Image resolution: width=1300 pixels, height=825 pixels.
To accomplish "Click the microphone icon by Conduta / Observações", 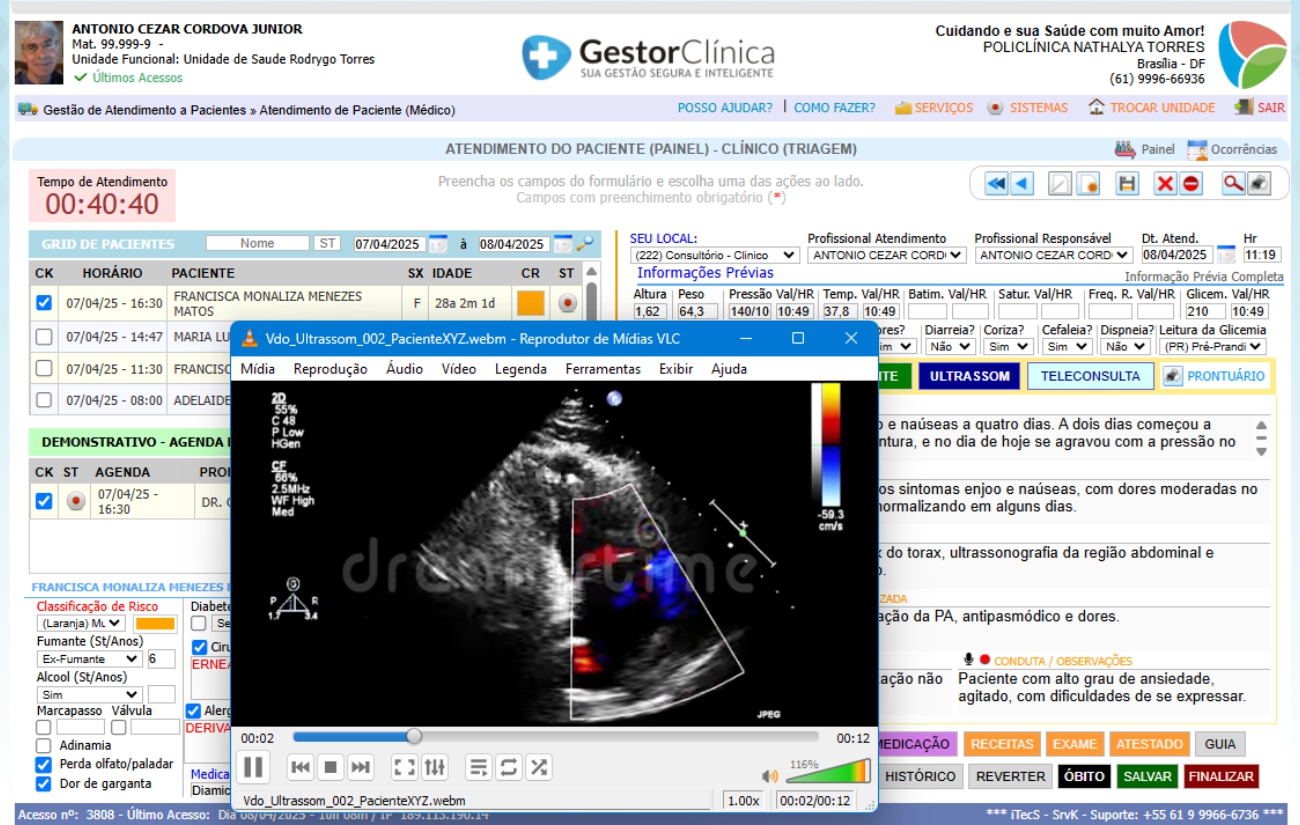I will pyautogui.click(x=968, y=660).
